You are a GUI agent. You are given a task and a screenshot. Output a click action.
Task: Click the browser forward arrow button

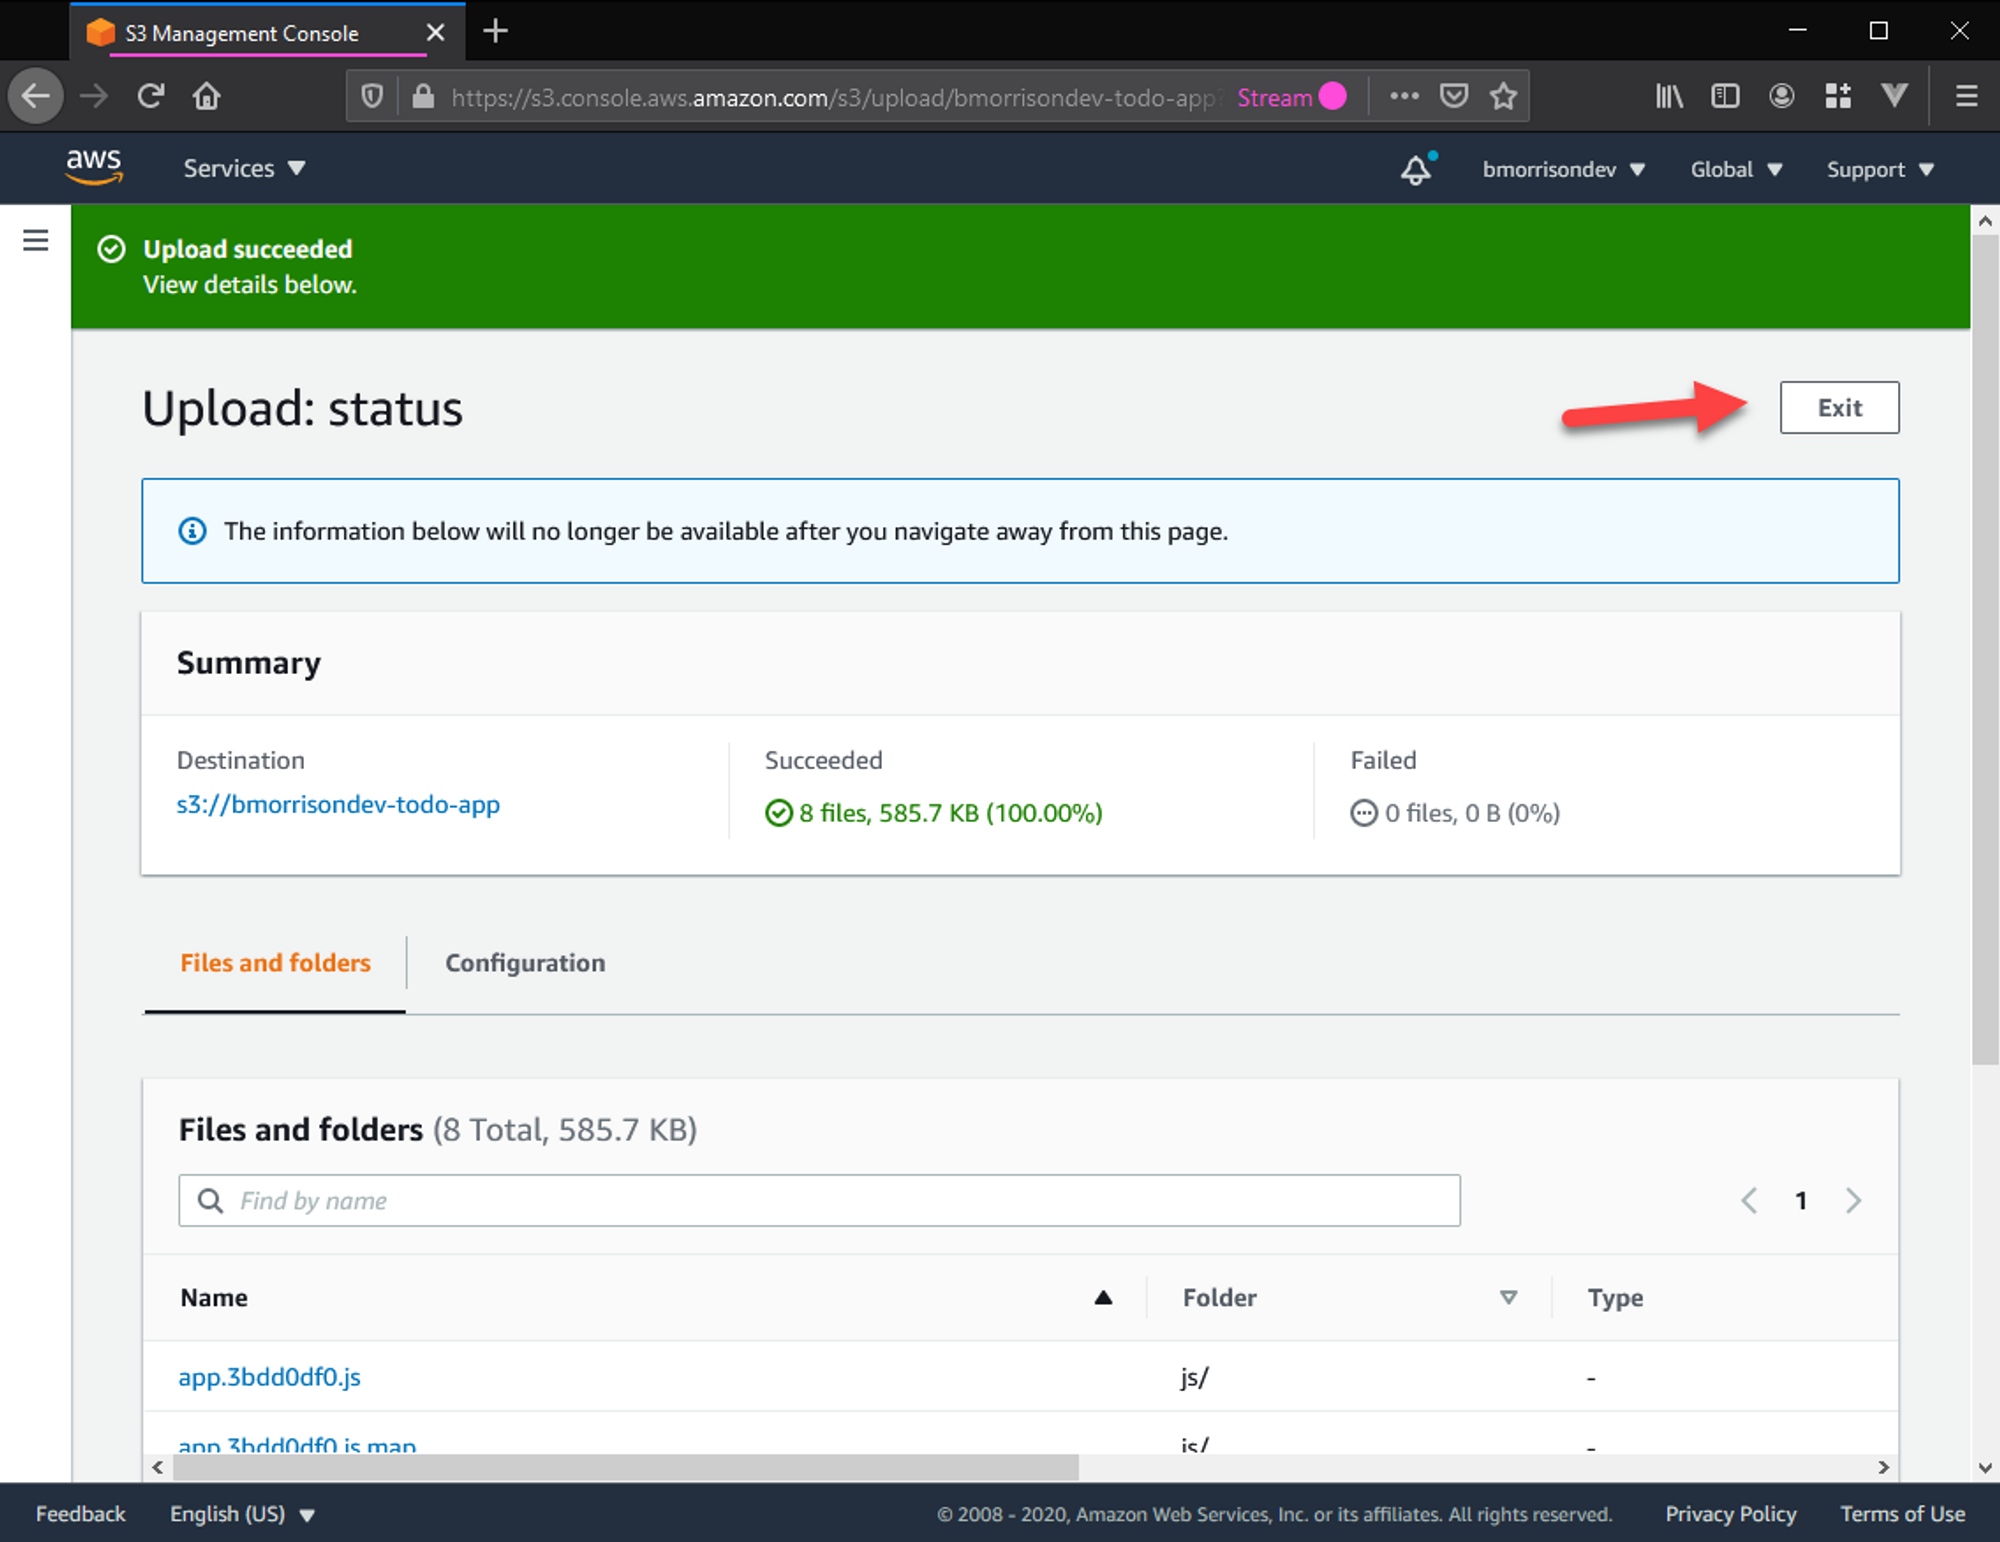tap(94, 96)
